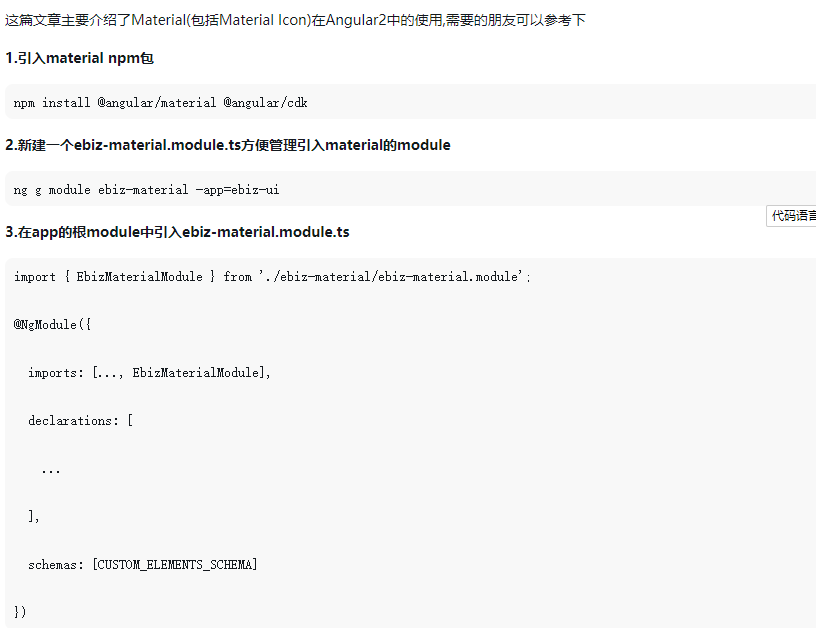Click heading '1.引入material npm包'
Image resolution: width=816 pixels, height=628 pixels.
coord(80,58)
